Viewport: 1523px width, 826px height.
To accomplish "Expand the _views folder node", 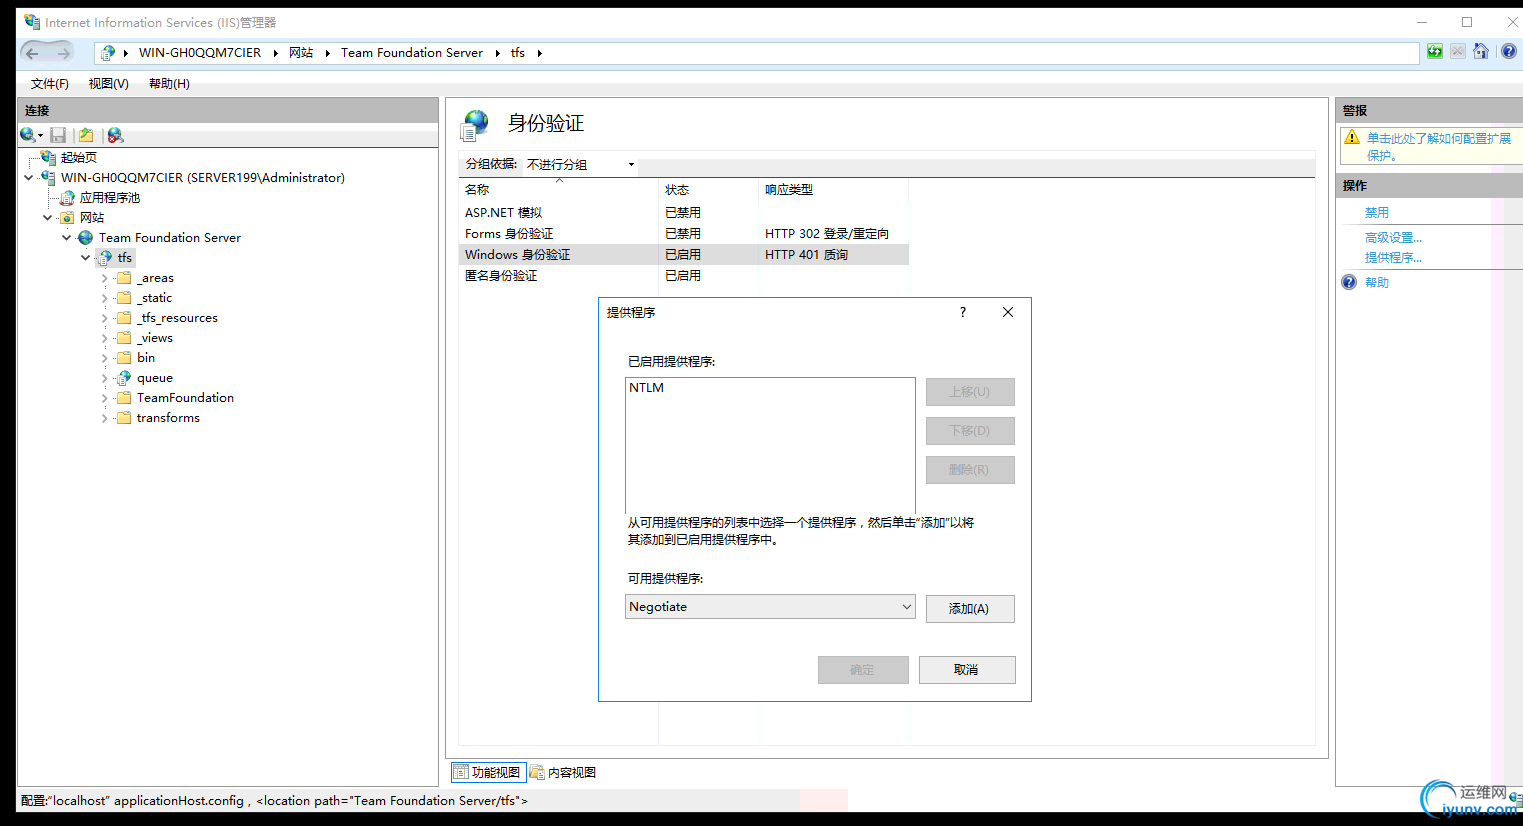I will (x=105, y=338).
